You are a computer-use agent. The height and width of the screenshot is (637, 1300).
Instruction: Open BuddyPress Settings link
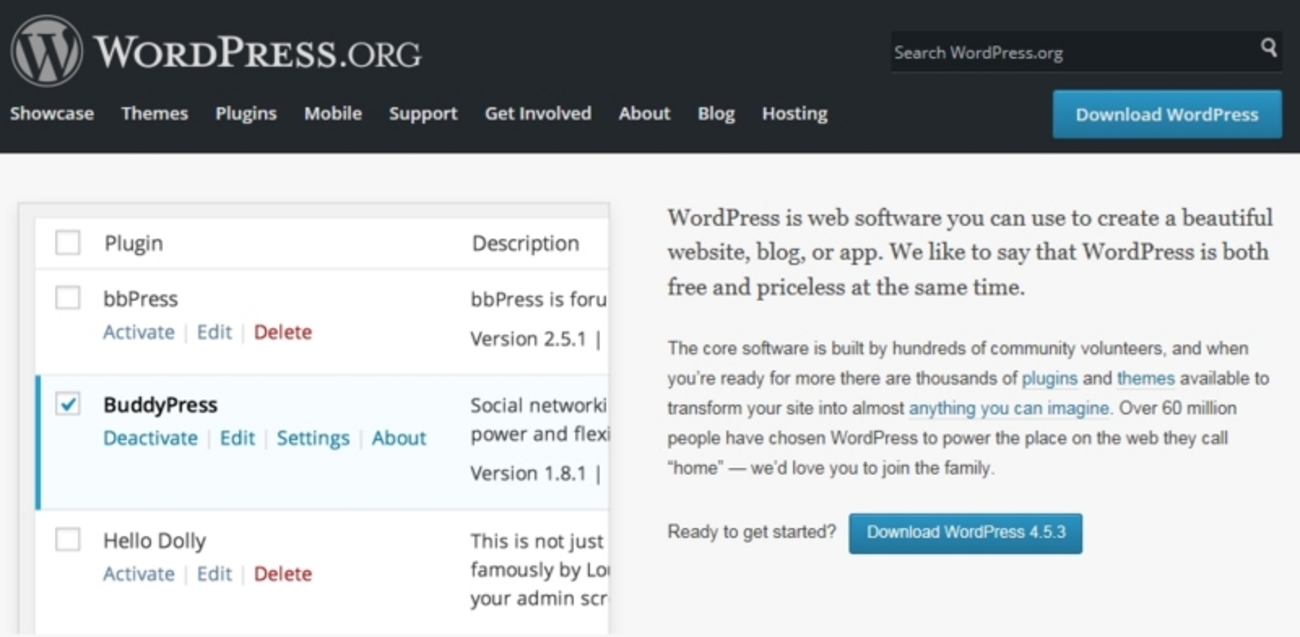click(x=313, y=438)
